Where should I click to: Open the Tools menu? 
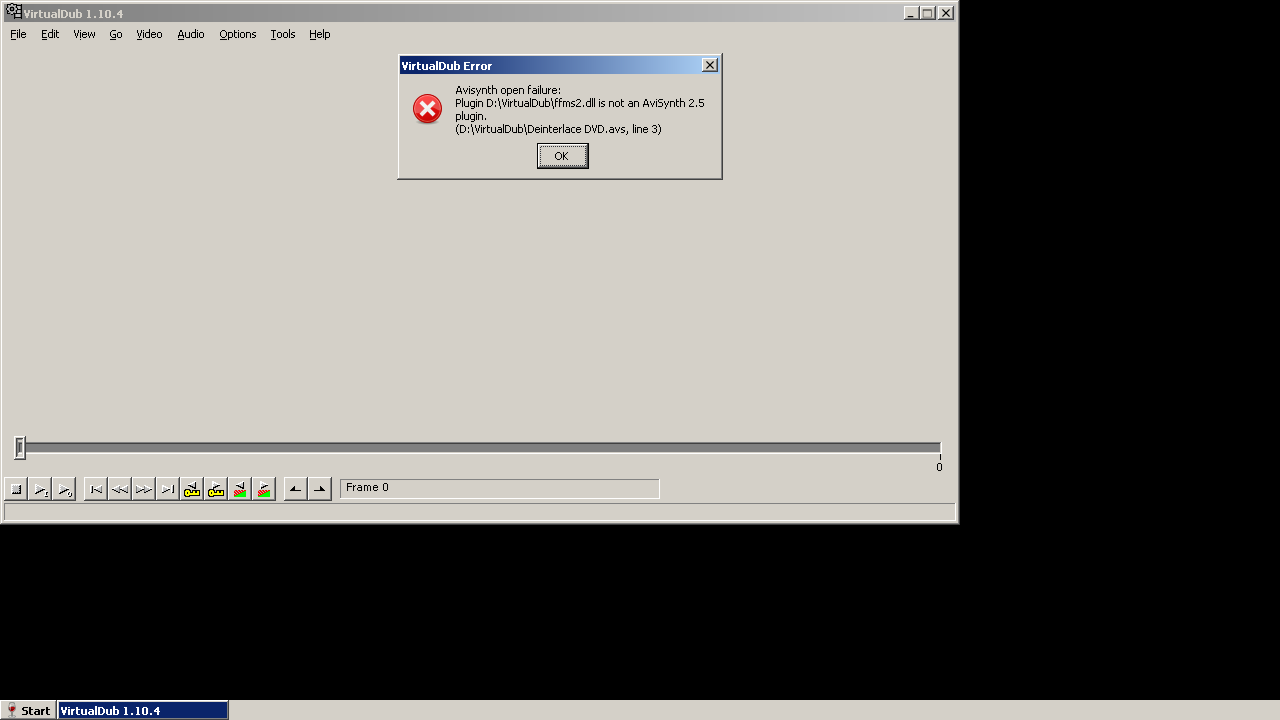[283, 34]
